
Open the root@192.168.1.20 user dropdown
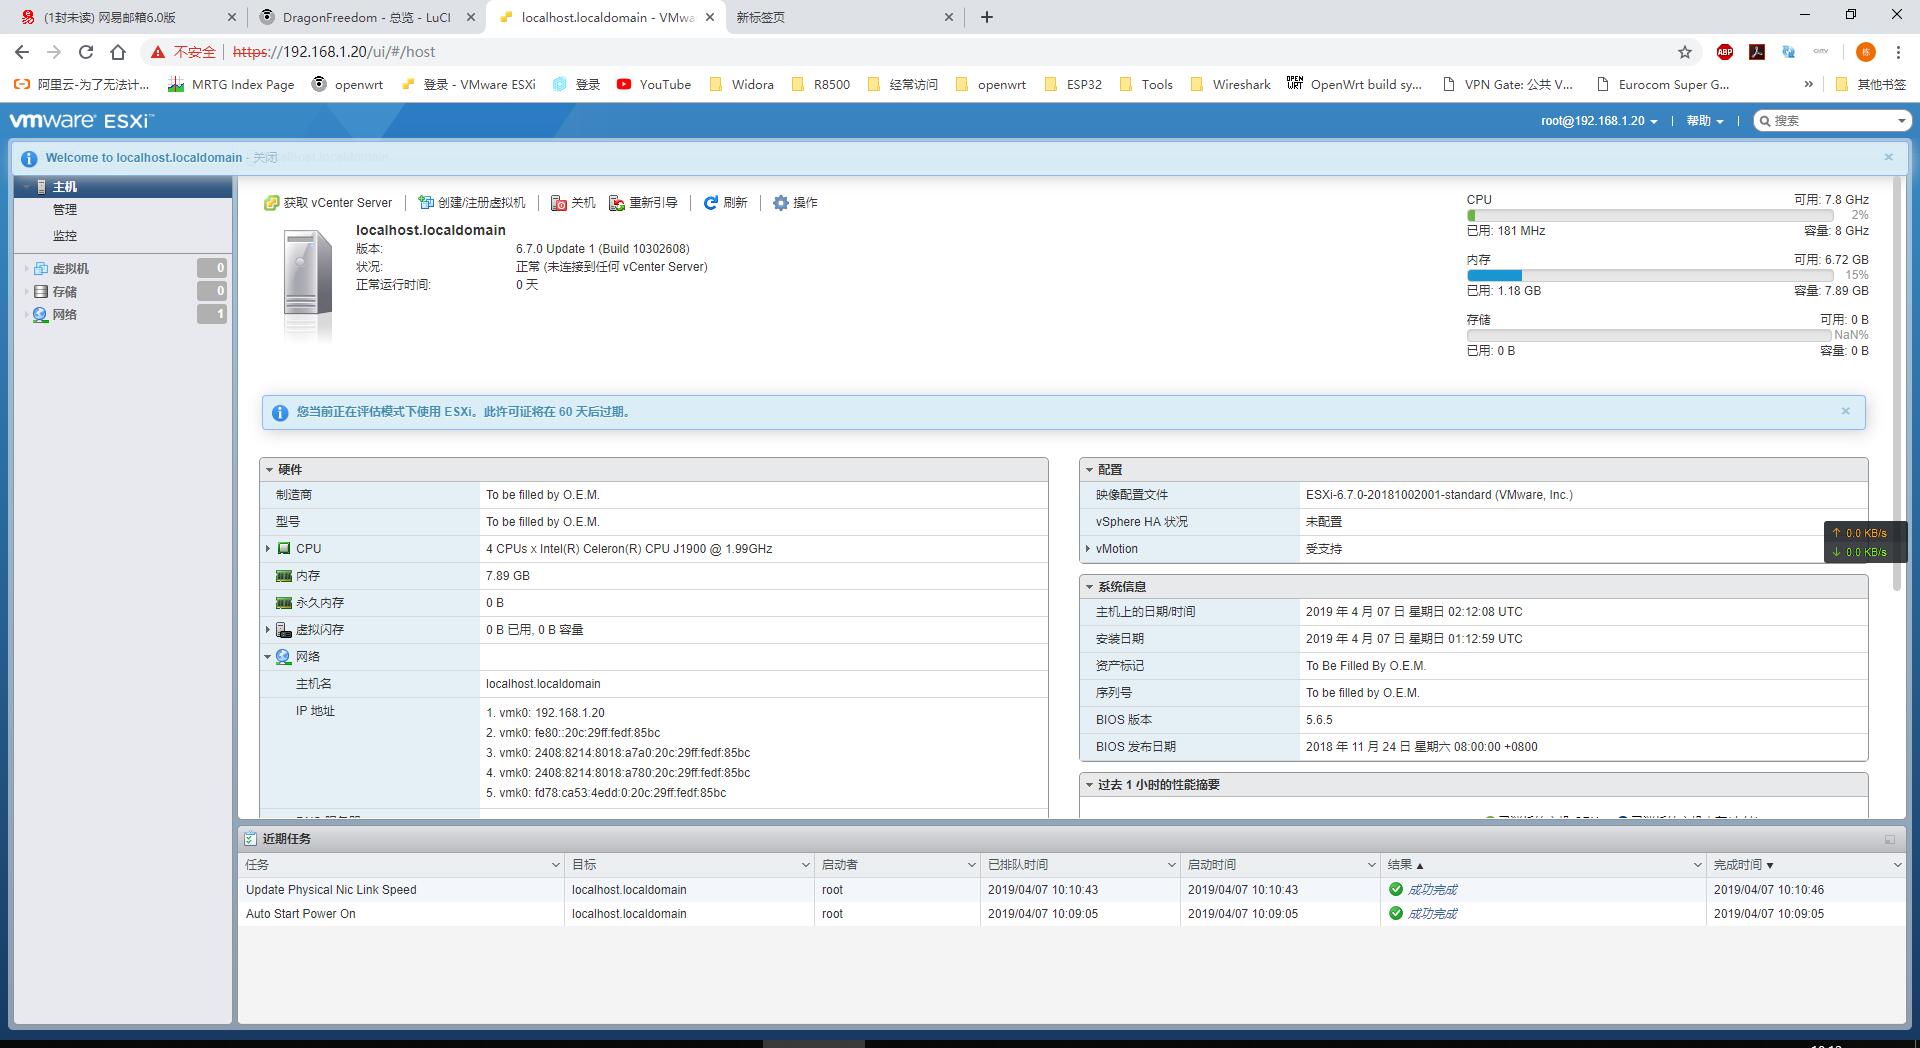(1599, 121)
